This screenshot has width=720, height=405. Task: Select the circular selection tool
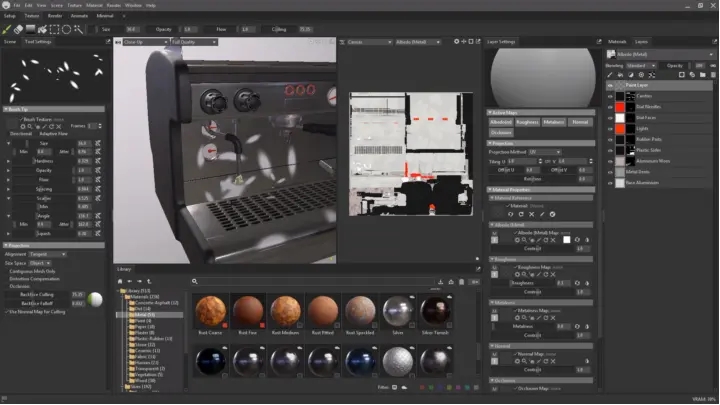(x=67, y=29)
